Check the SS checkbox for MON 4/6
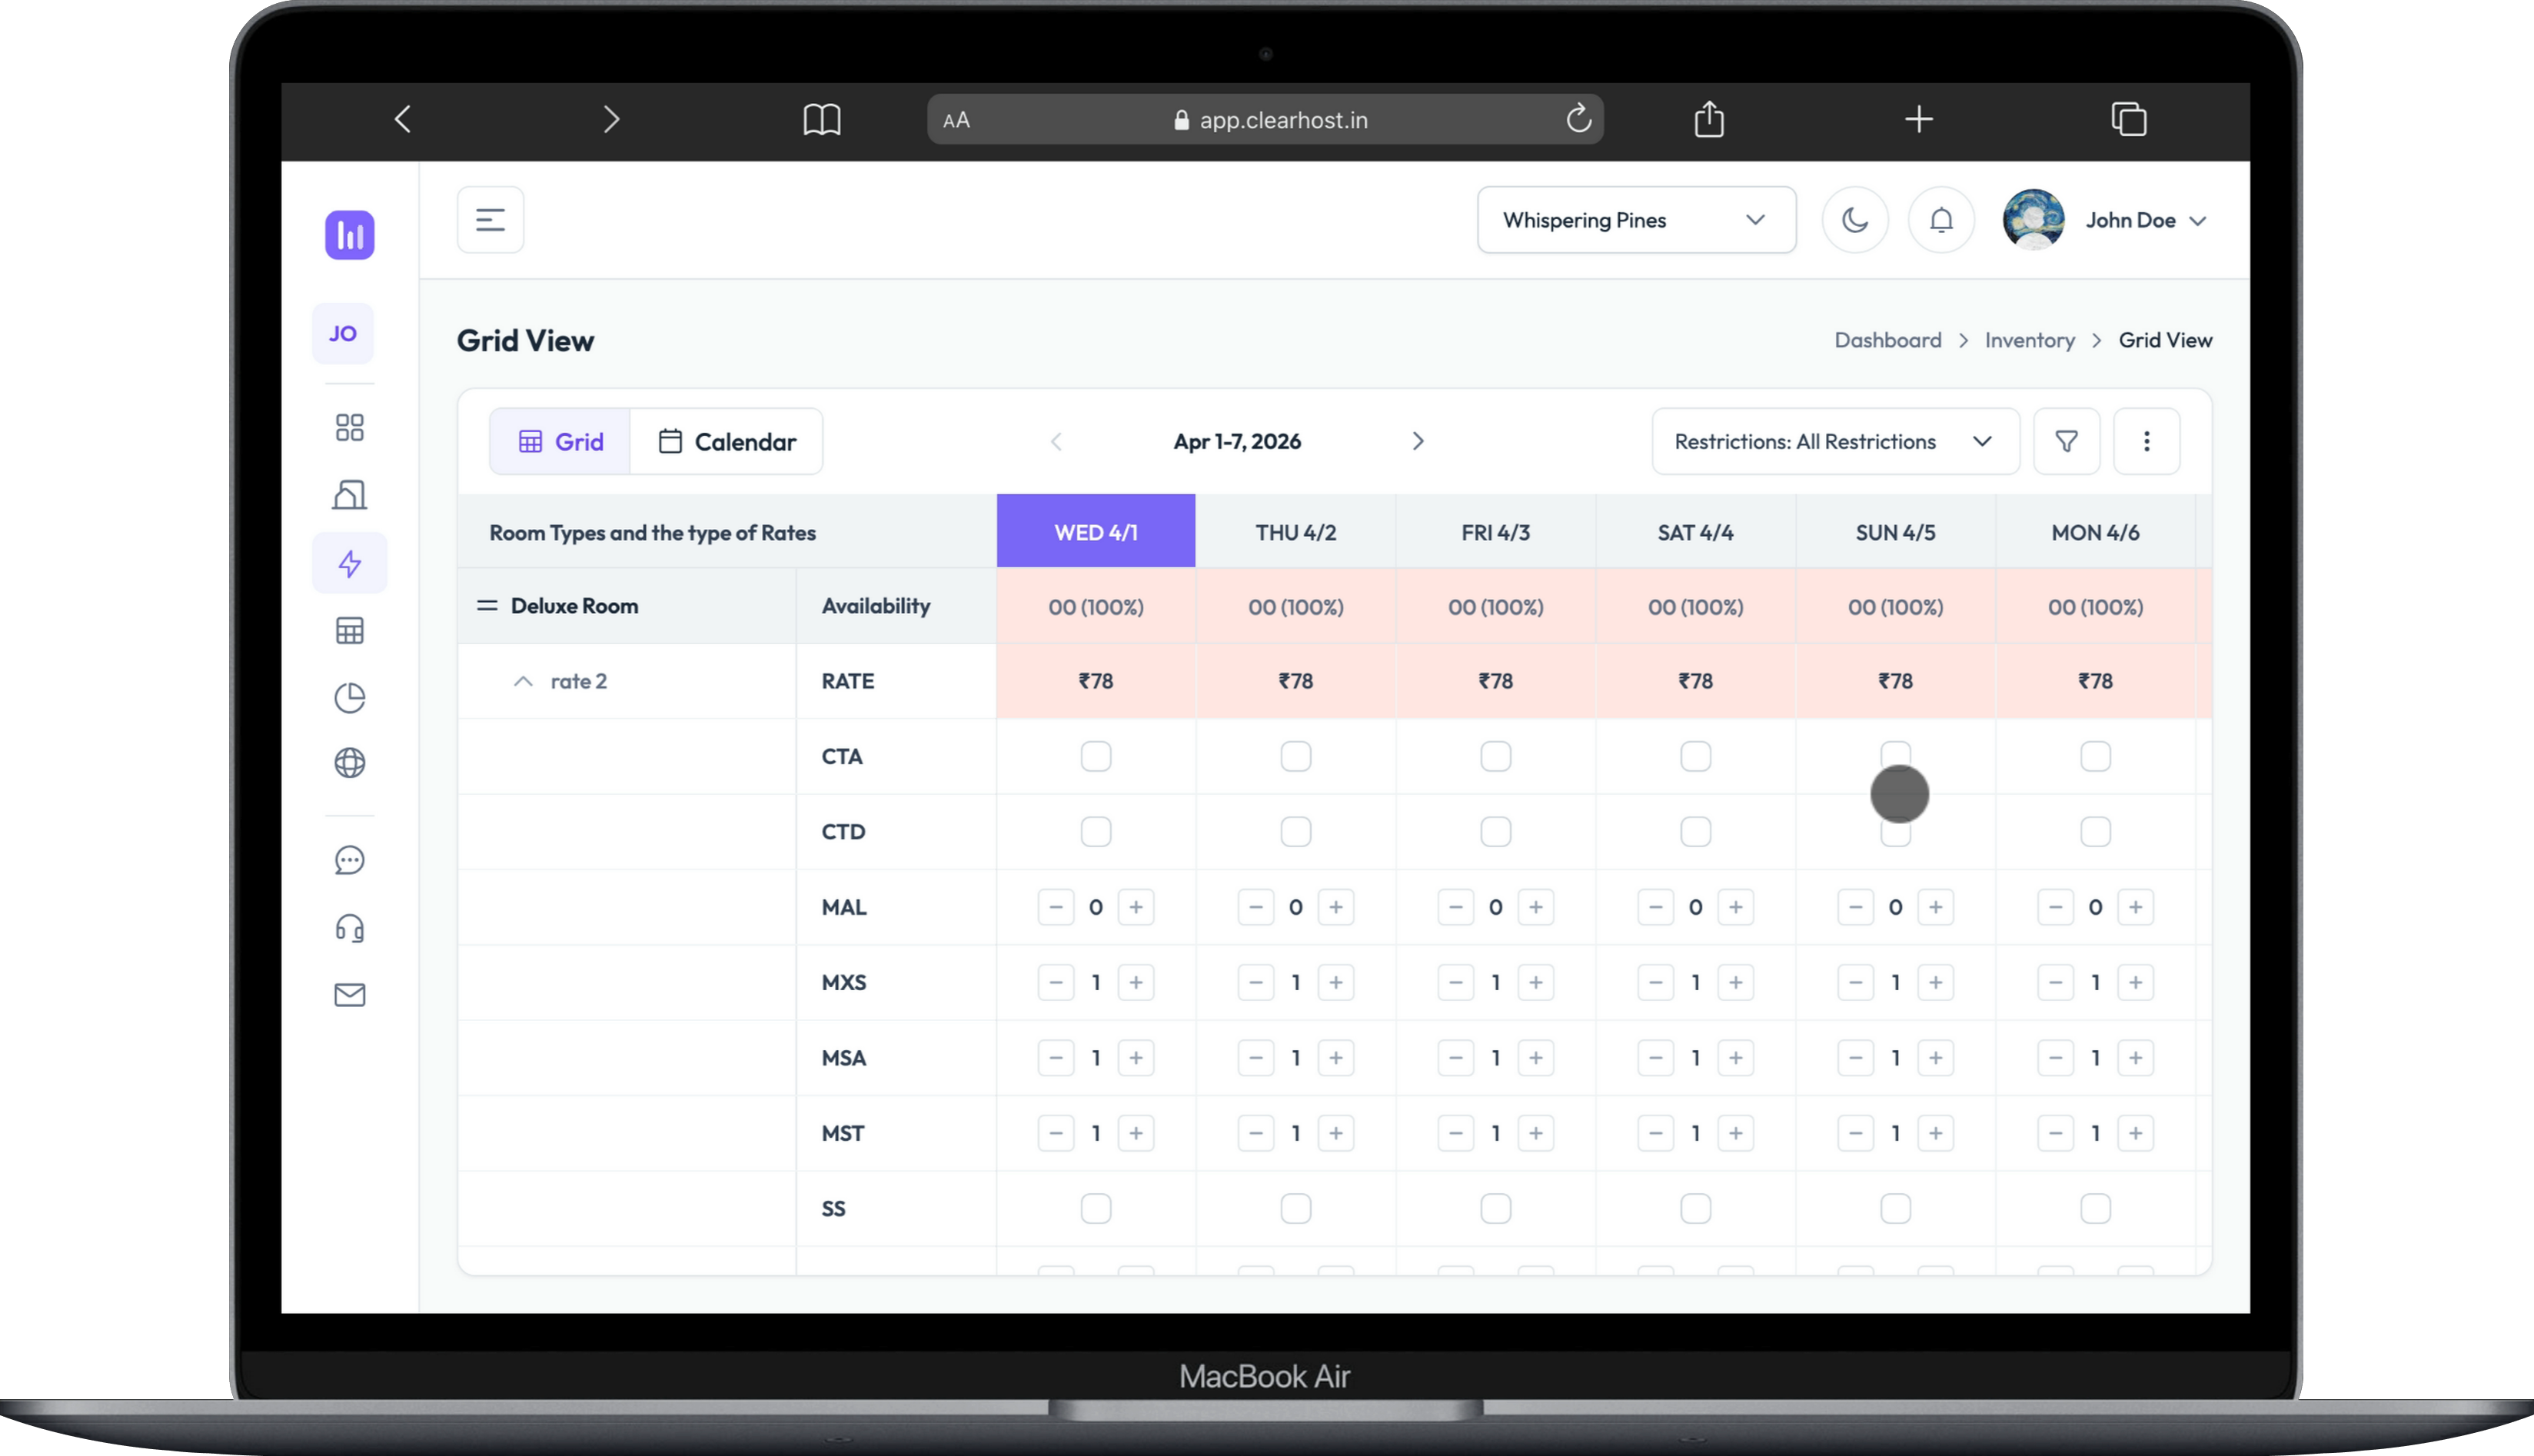This screenshot has height=1456, width=2534. point(2095,1208)
